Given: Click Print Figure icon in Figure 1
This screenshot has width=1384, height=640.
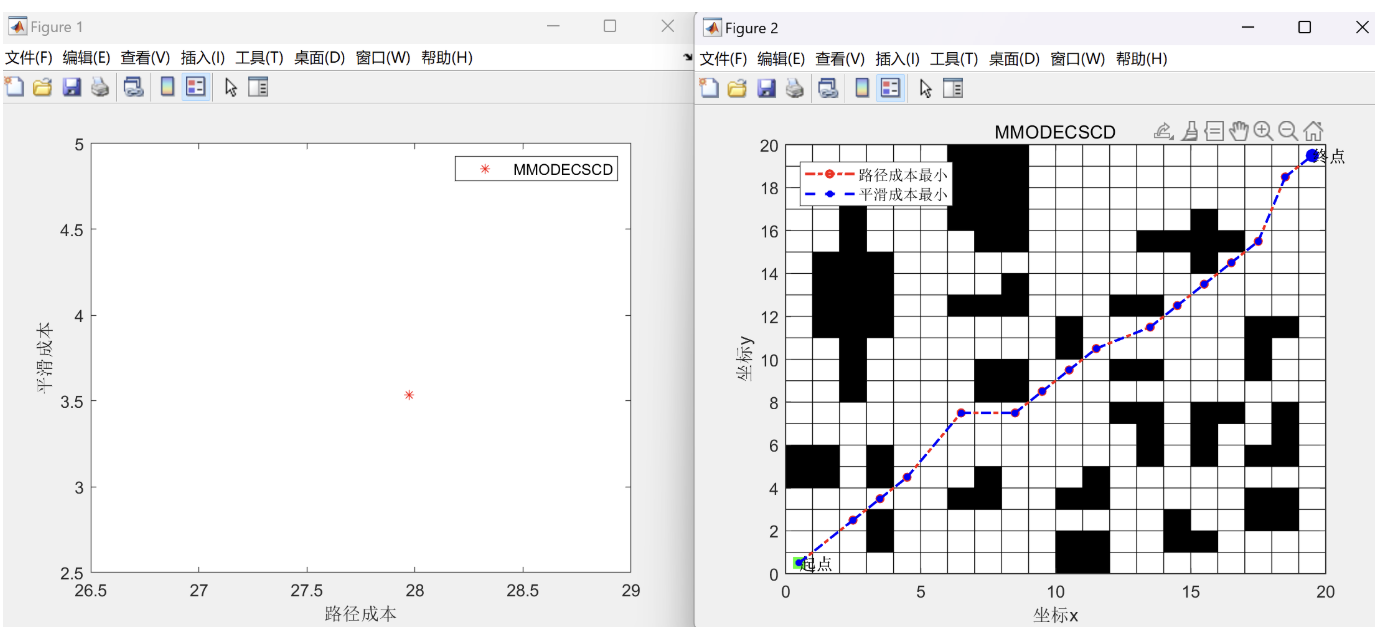Looking at the screenshot, I should coord(99,88).
